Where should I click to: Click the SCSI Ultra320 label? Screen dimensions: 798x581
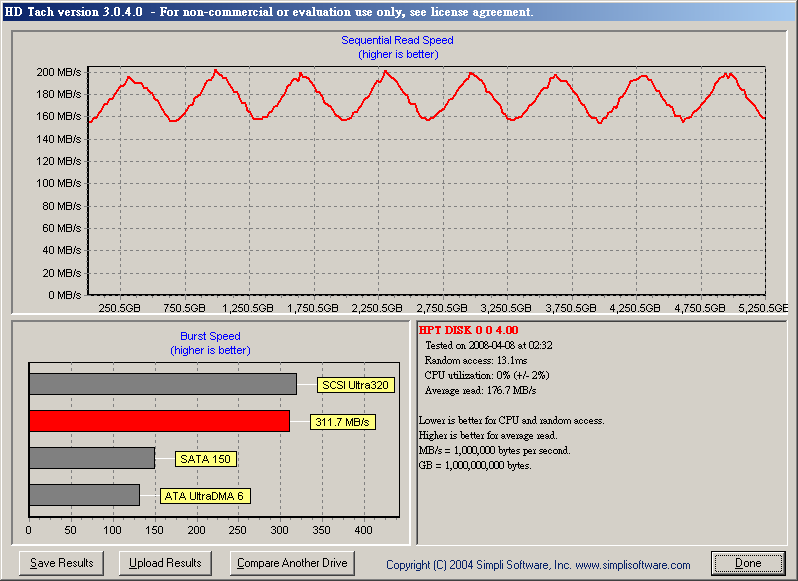click(x=355, y=385)
